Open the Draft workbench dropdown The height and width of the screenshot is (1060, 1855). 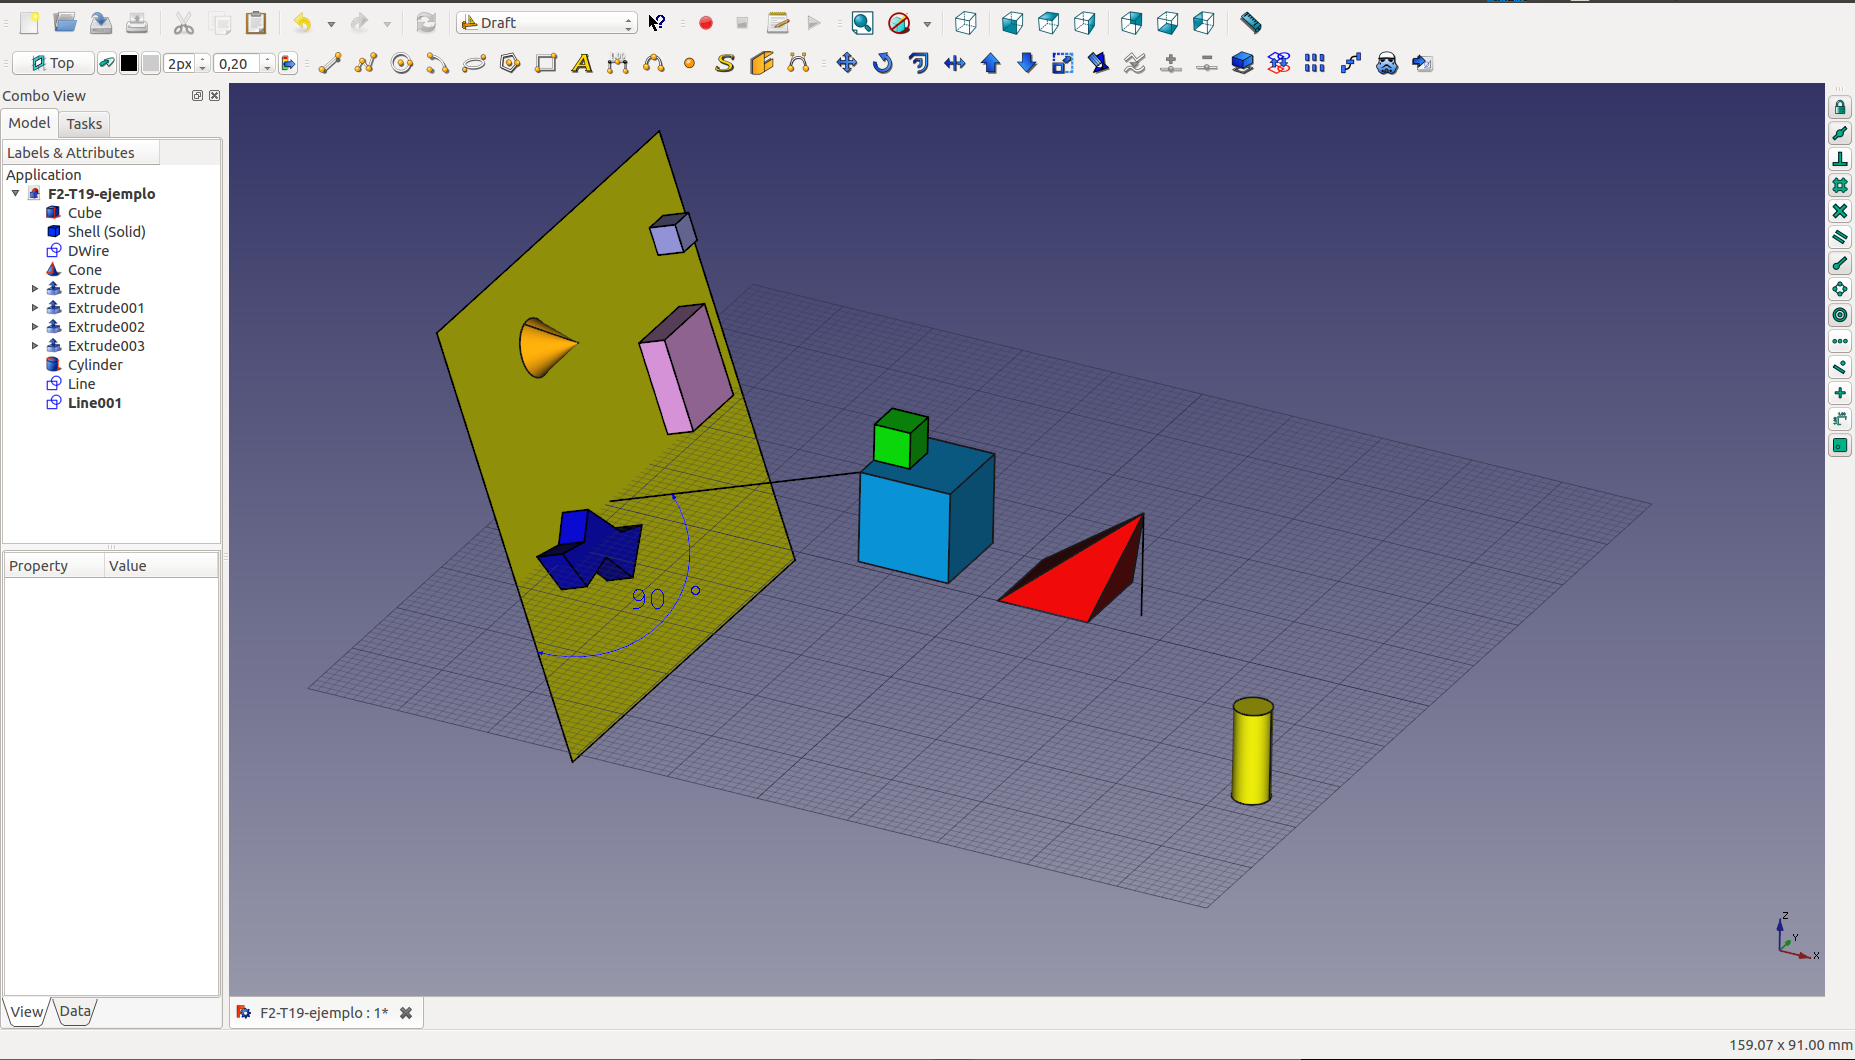(x=547, y=22)
